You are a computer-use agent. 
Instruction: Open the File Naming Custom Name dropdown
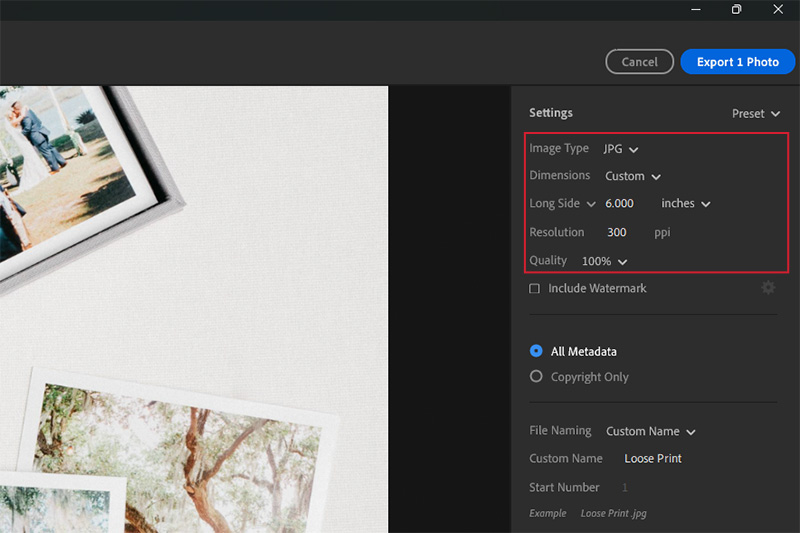[x=650, y=432]
